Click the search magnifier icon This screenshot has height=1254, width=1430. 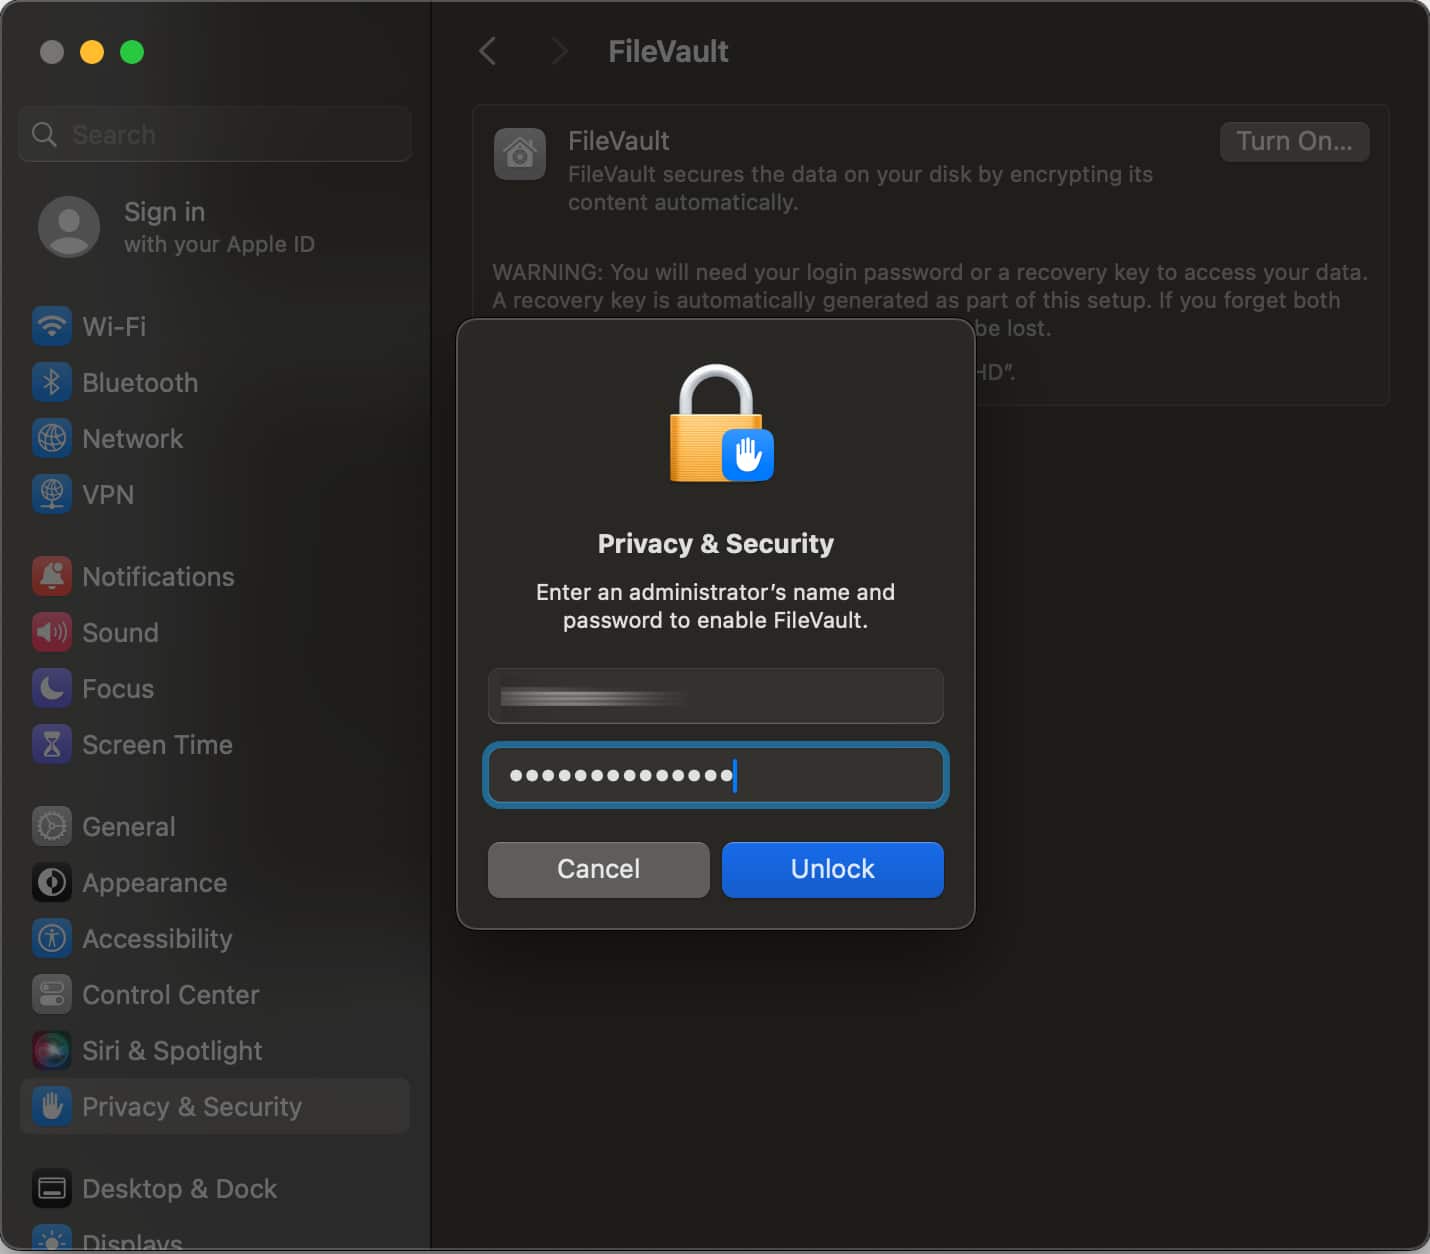pos(44,134)
